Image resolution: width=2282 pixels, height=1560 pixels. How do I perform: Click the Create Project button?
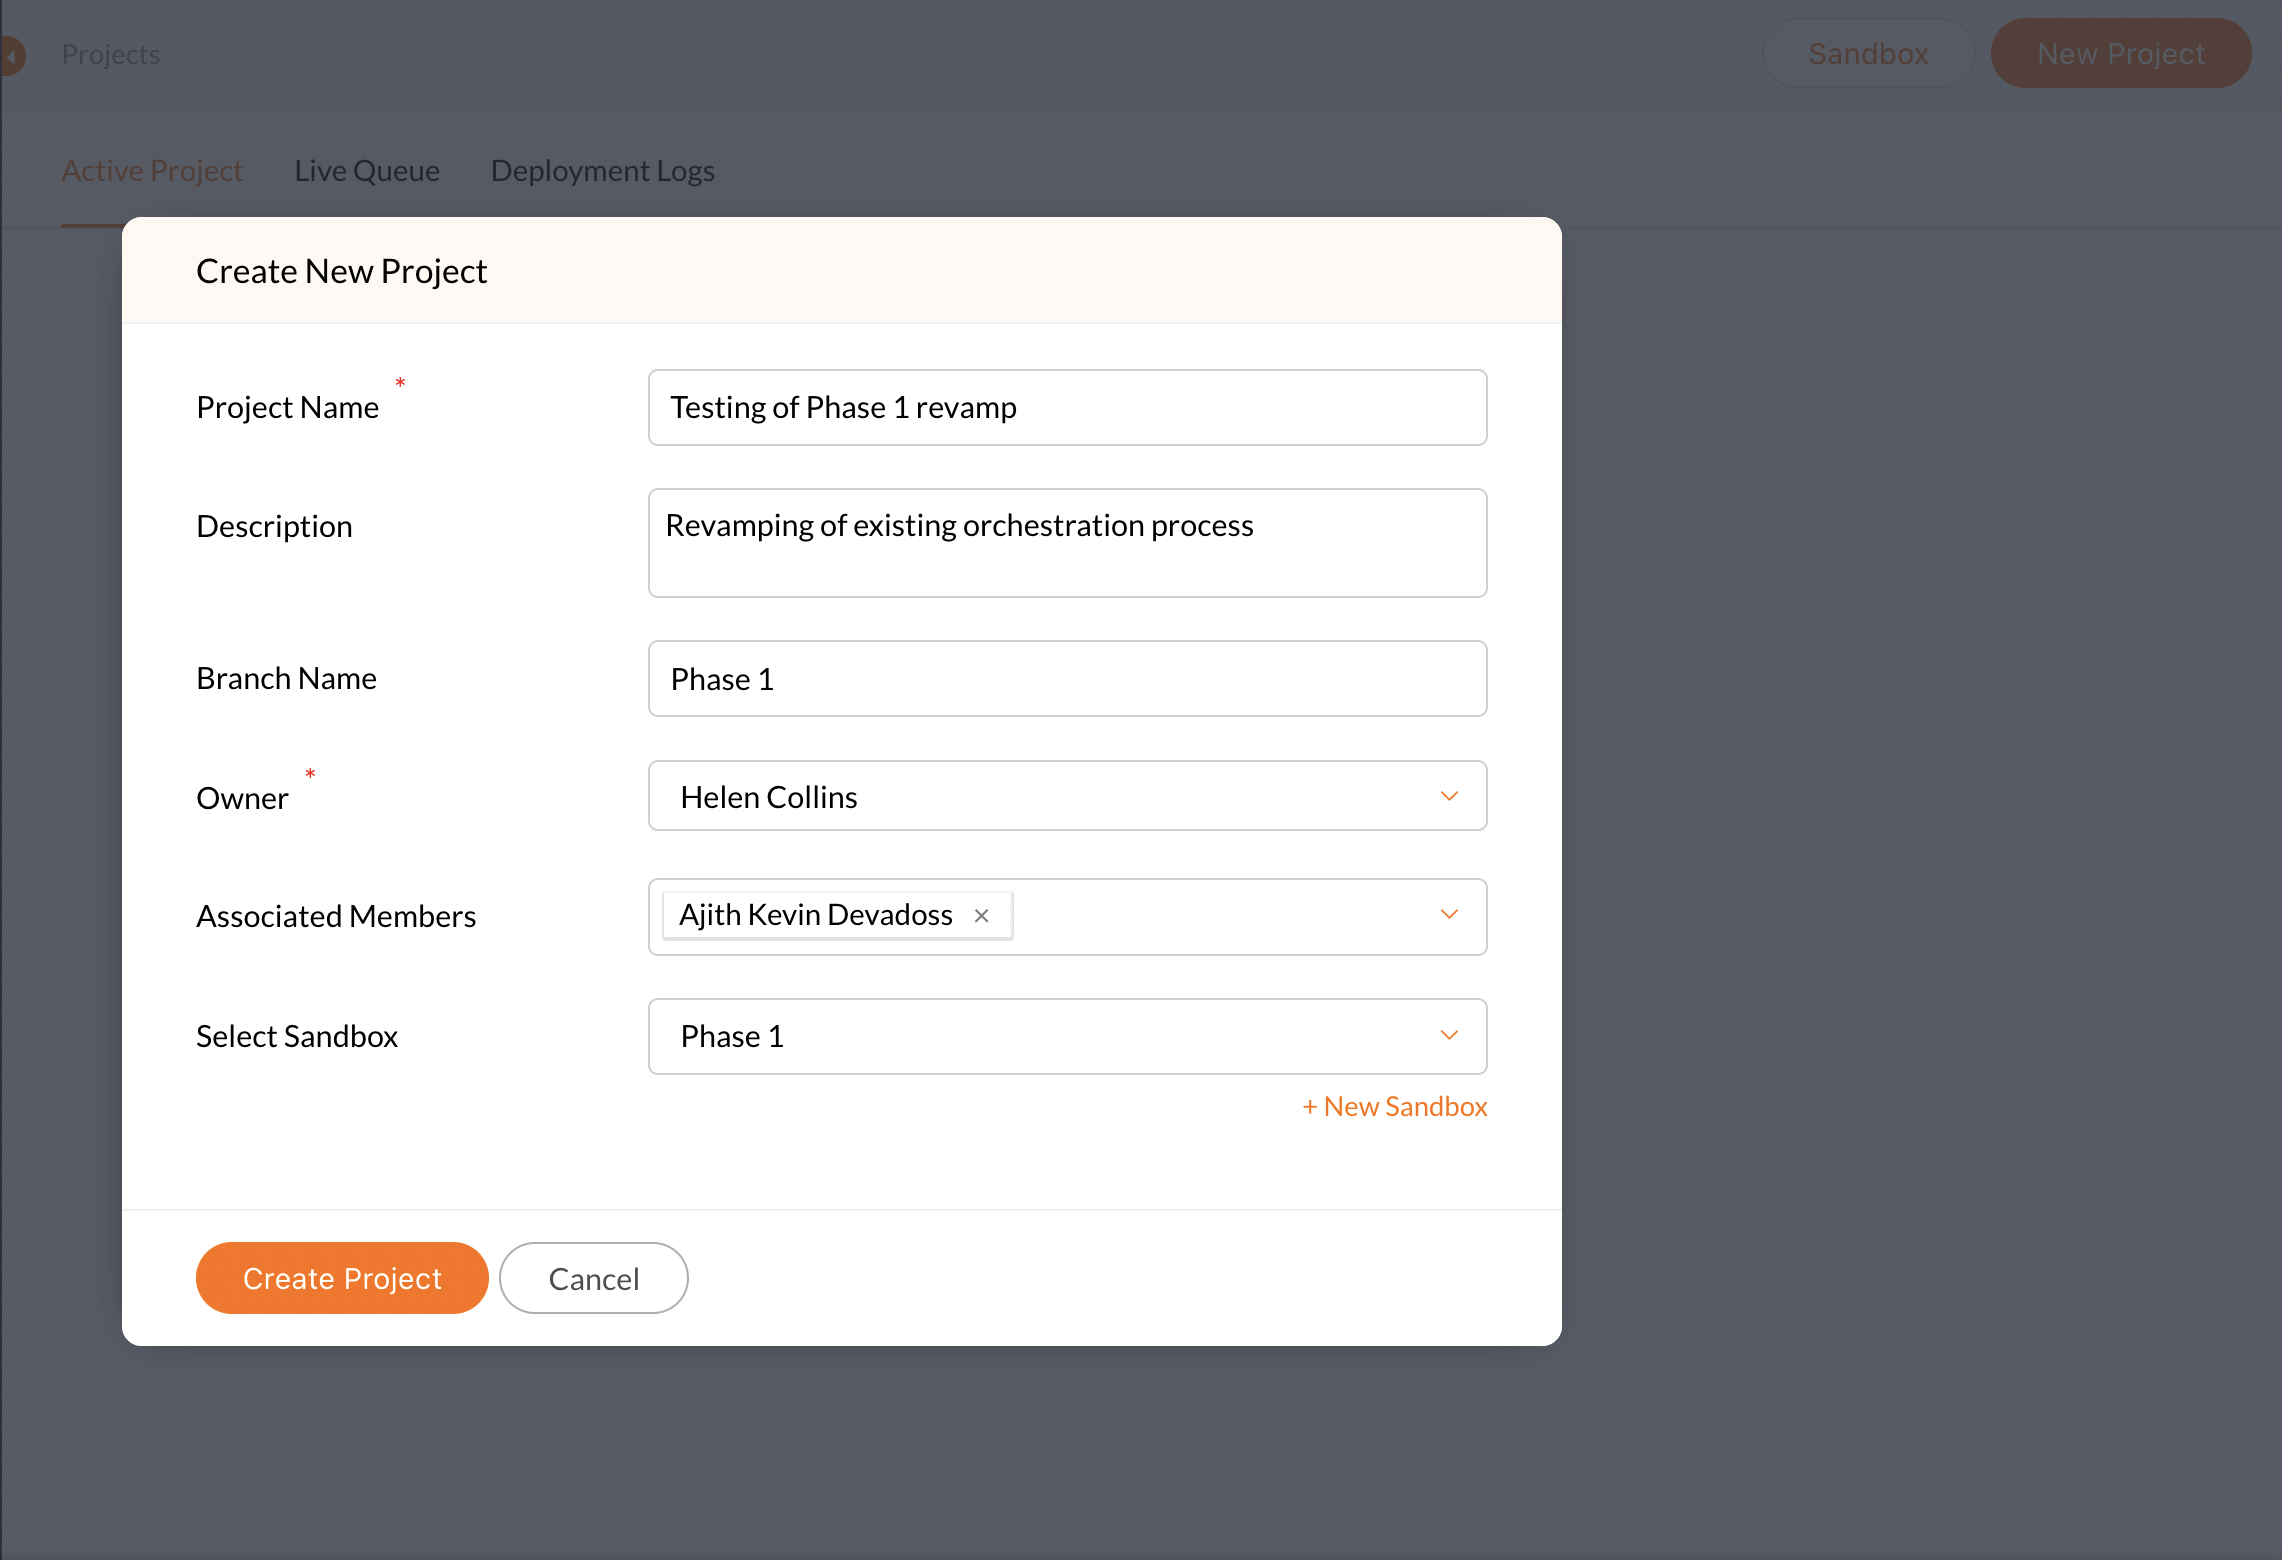342,1278
